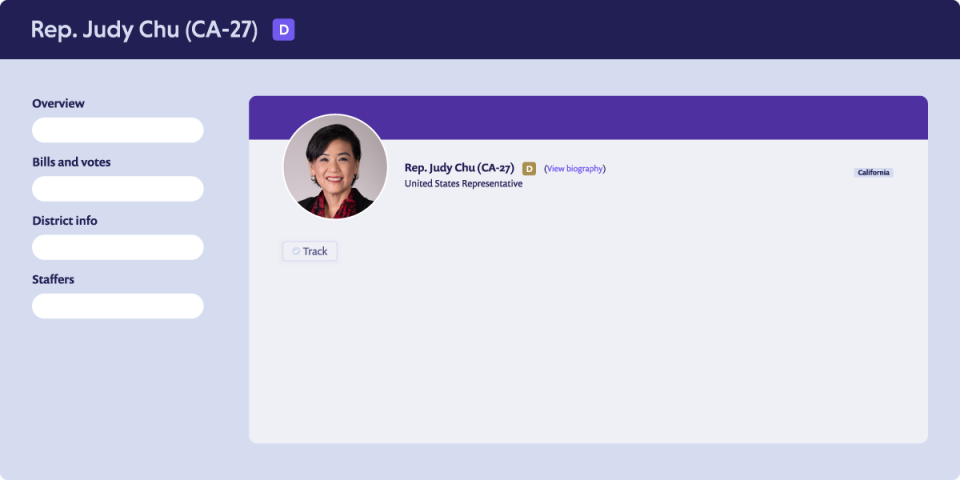This screenshot has height=480, width=960.
Task: Click the checkmark icon inside Track button
Action: [x=296, y=251]
